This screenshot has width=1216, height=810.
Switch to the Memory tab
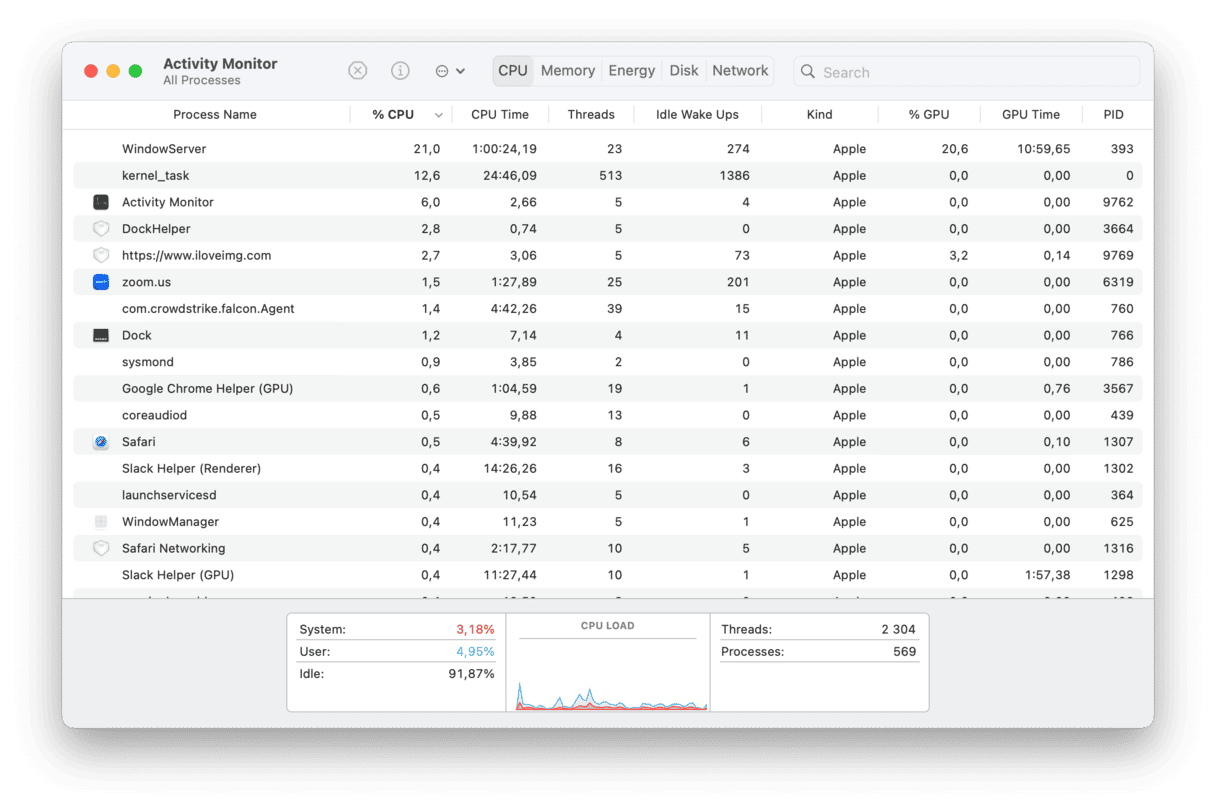coord(568,71)
